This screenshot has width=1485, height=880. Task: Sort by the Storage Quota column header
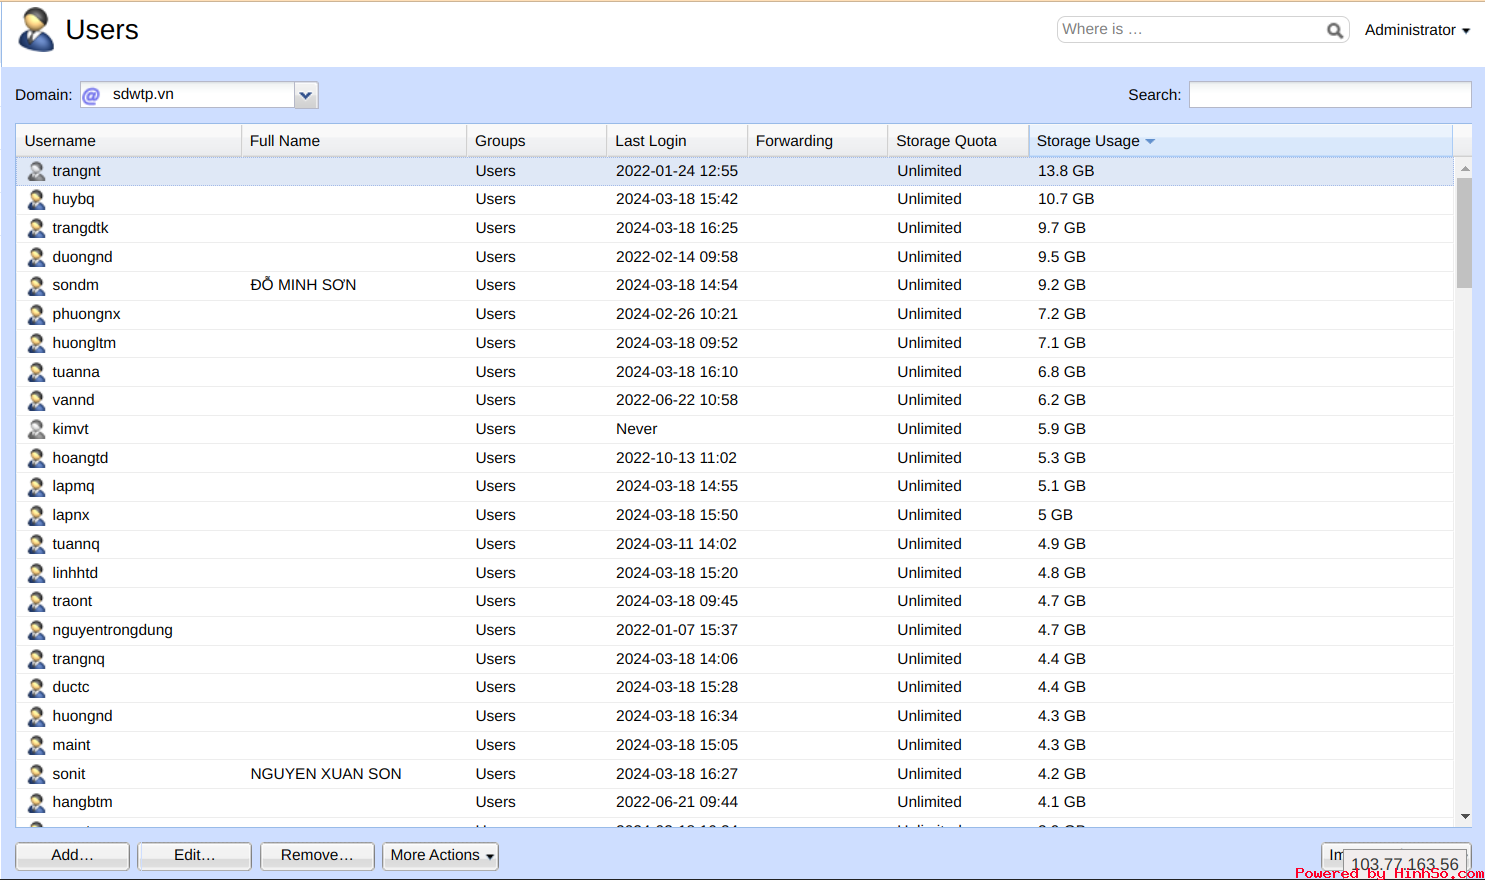point(958,141)
